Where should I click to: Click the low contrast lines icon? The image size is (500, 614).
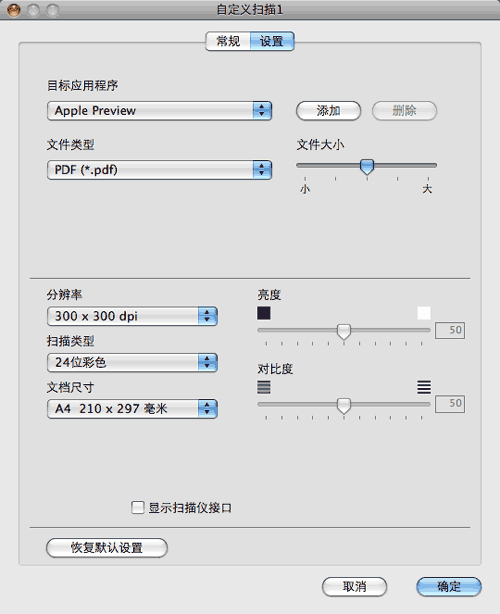264,387
